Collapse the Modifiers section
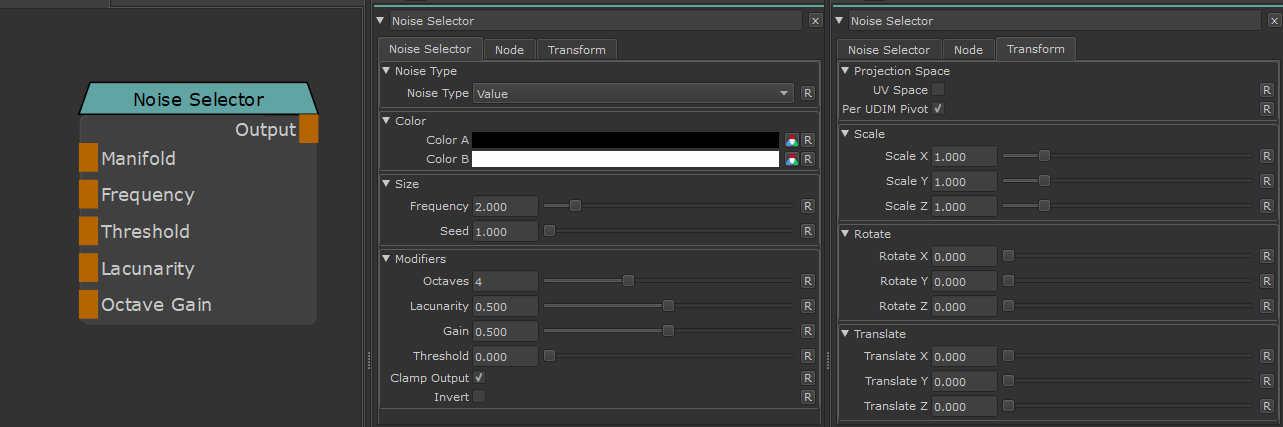Viewport: 1283px width, 427px height. pyautogui.click(x=387, y=259)
